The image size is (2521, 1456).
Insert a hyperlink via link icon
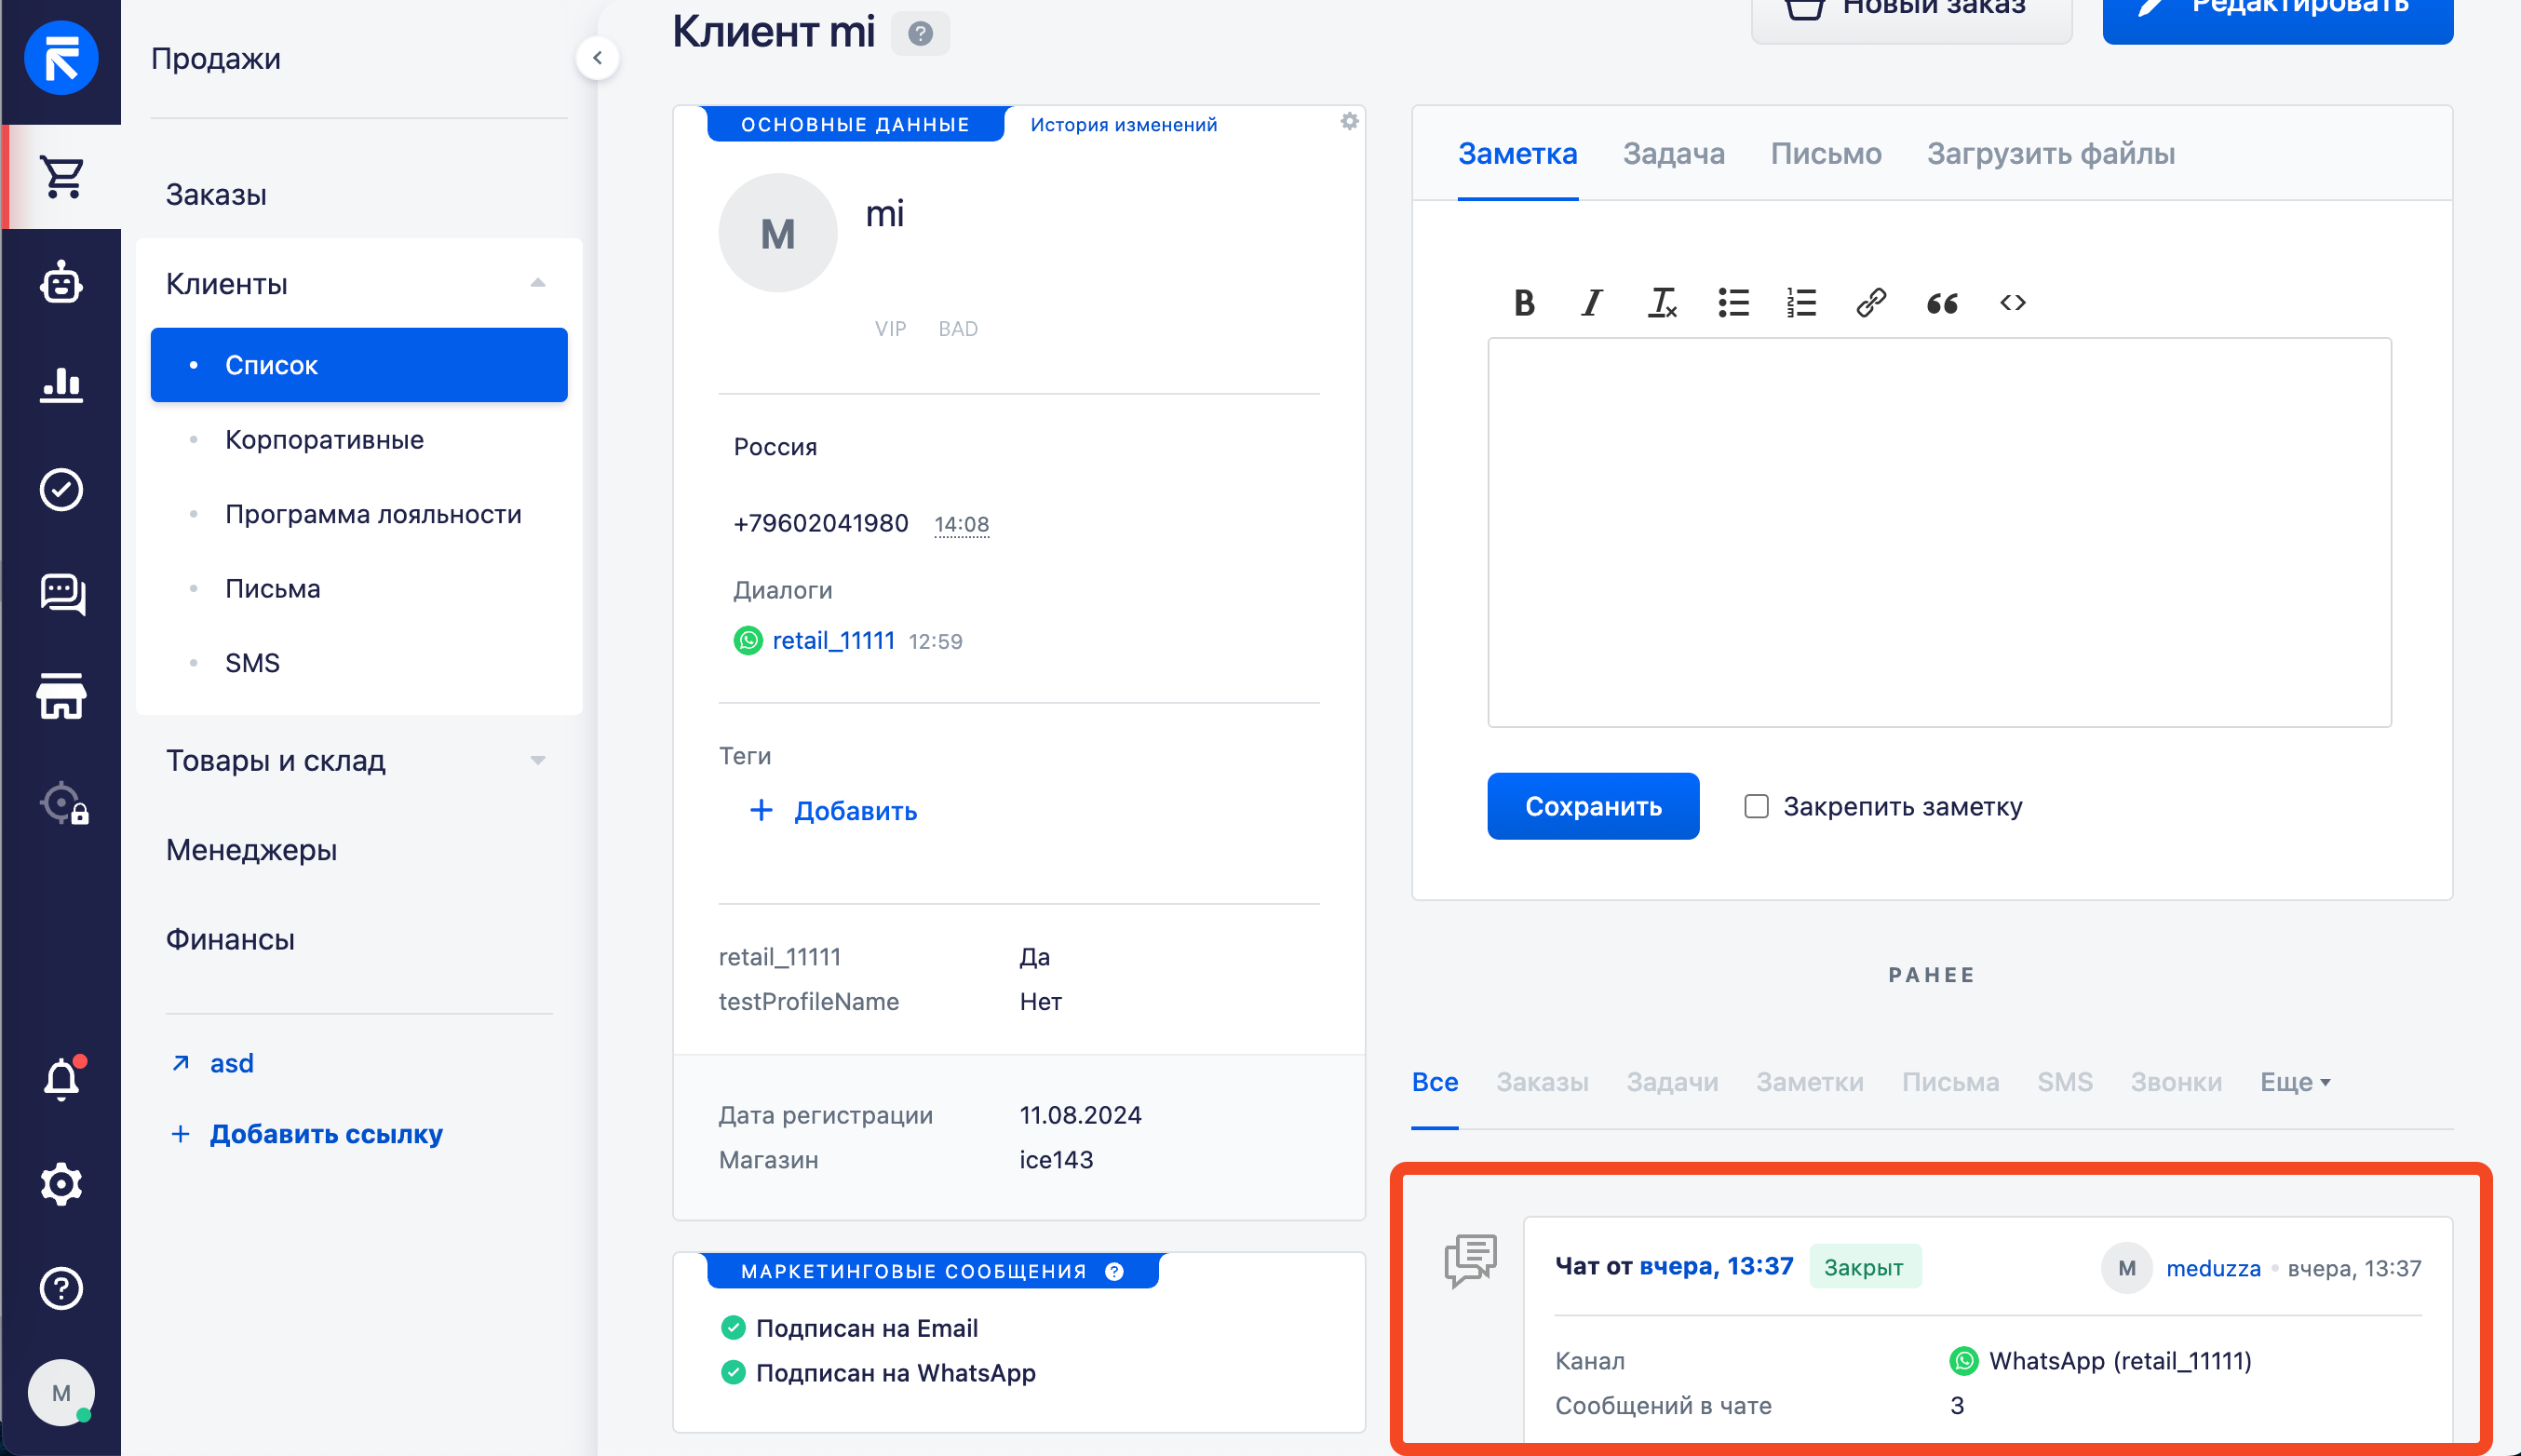point(1871,302)
